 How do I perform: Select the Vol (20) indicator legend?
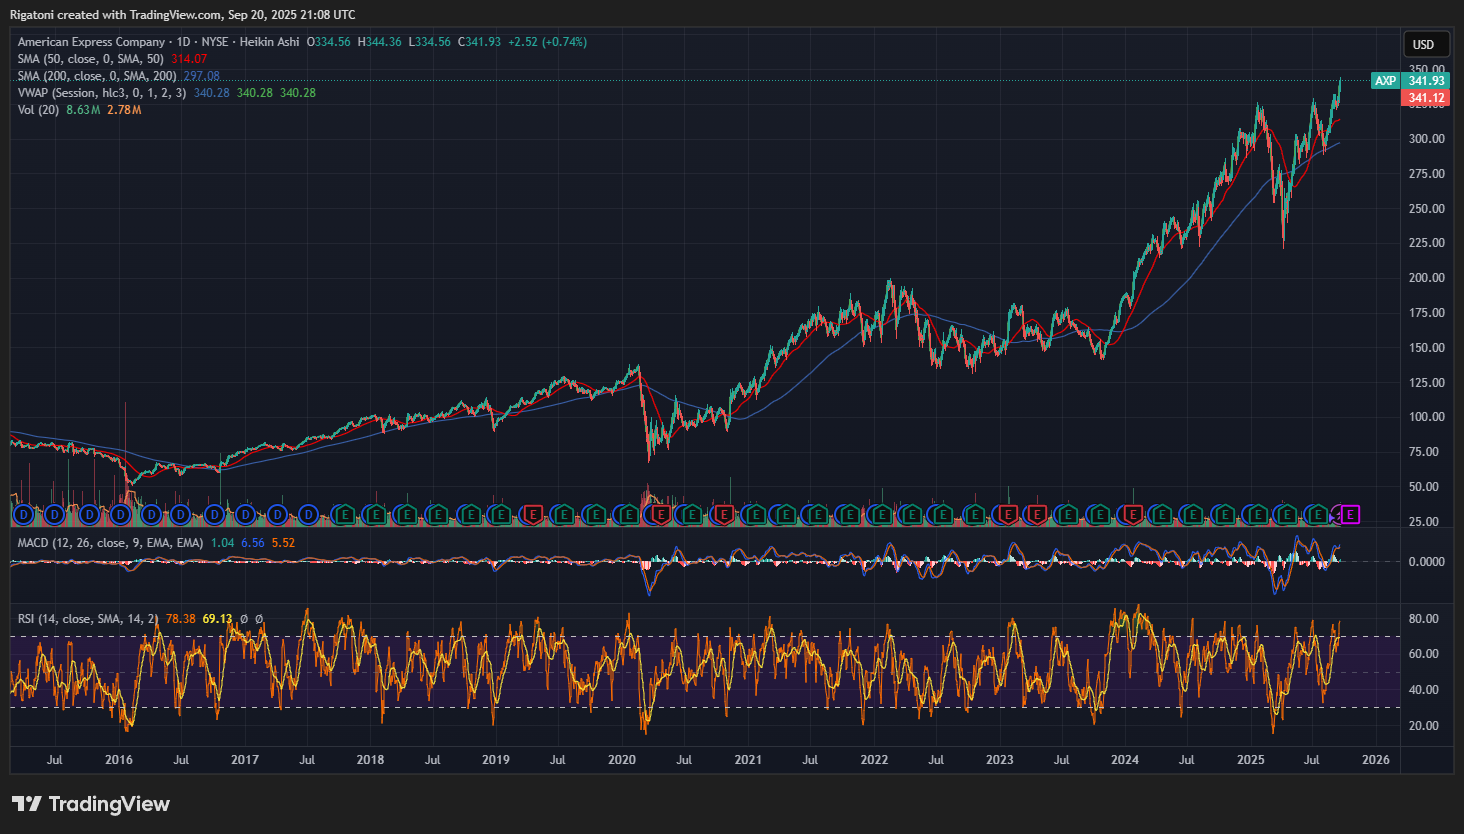click(38, 110)
